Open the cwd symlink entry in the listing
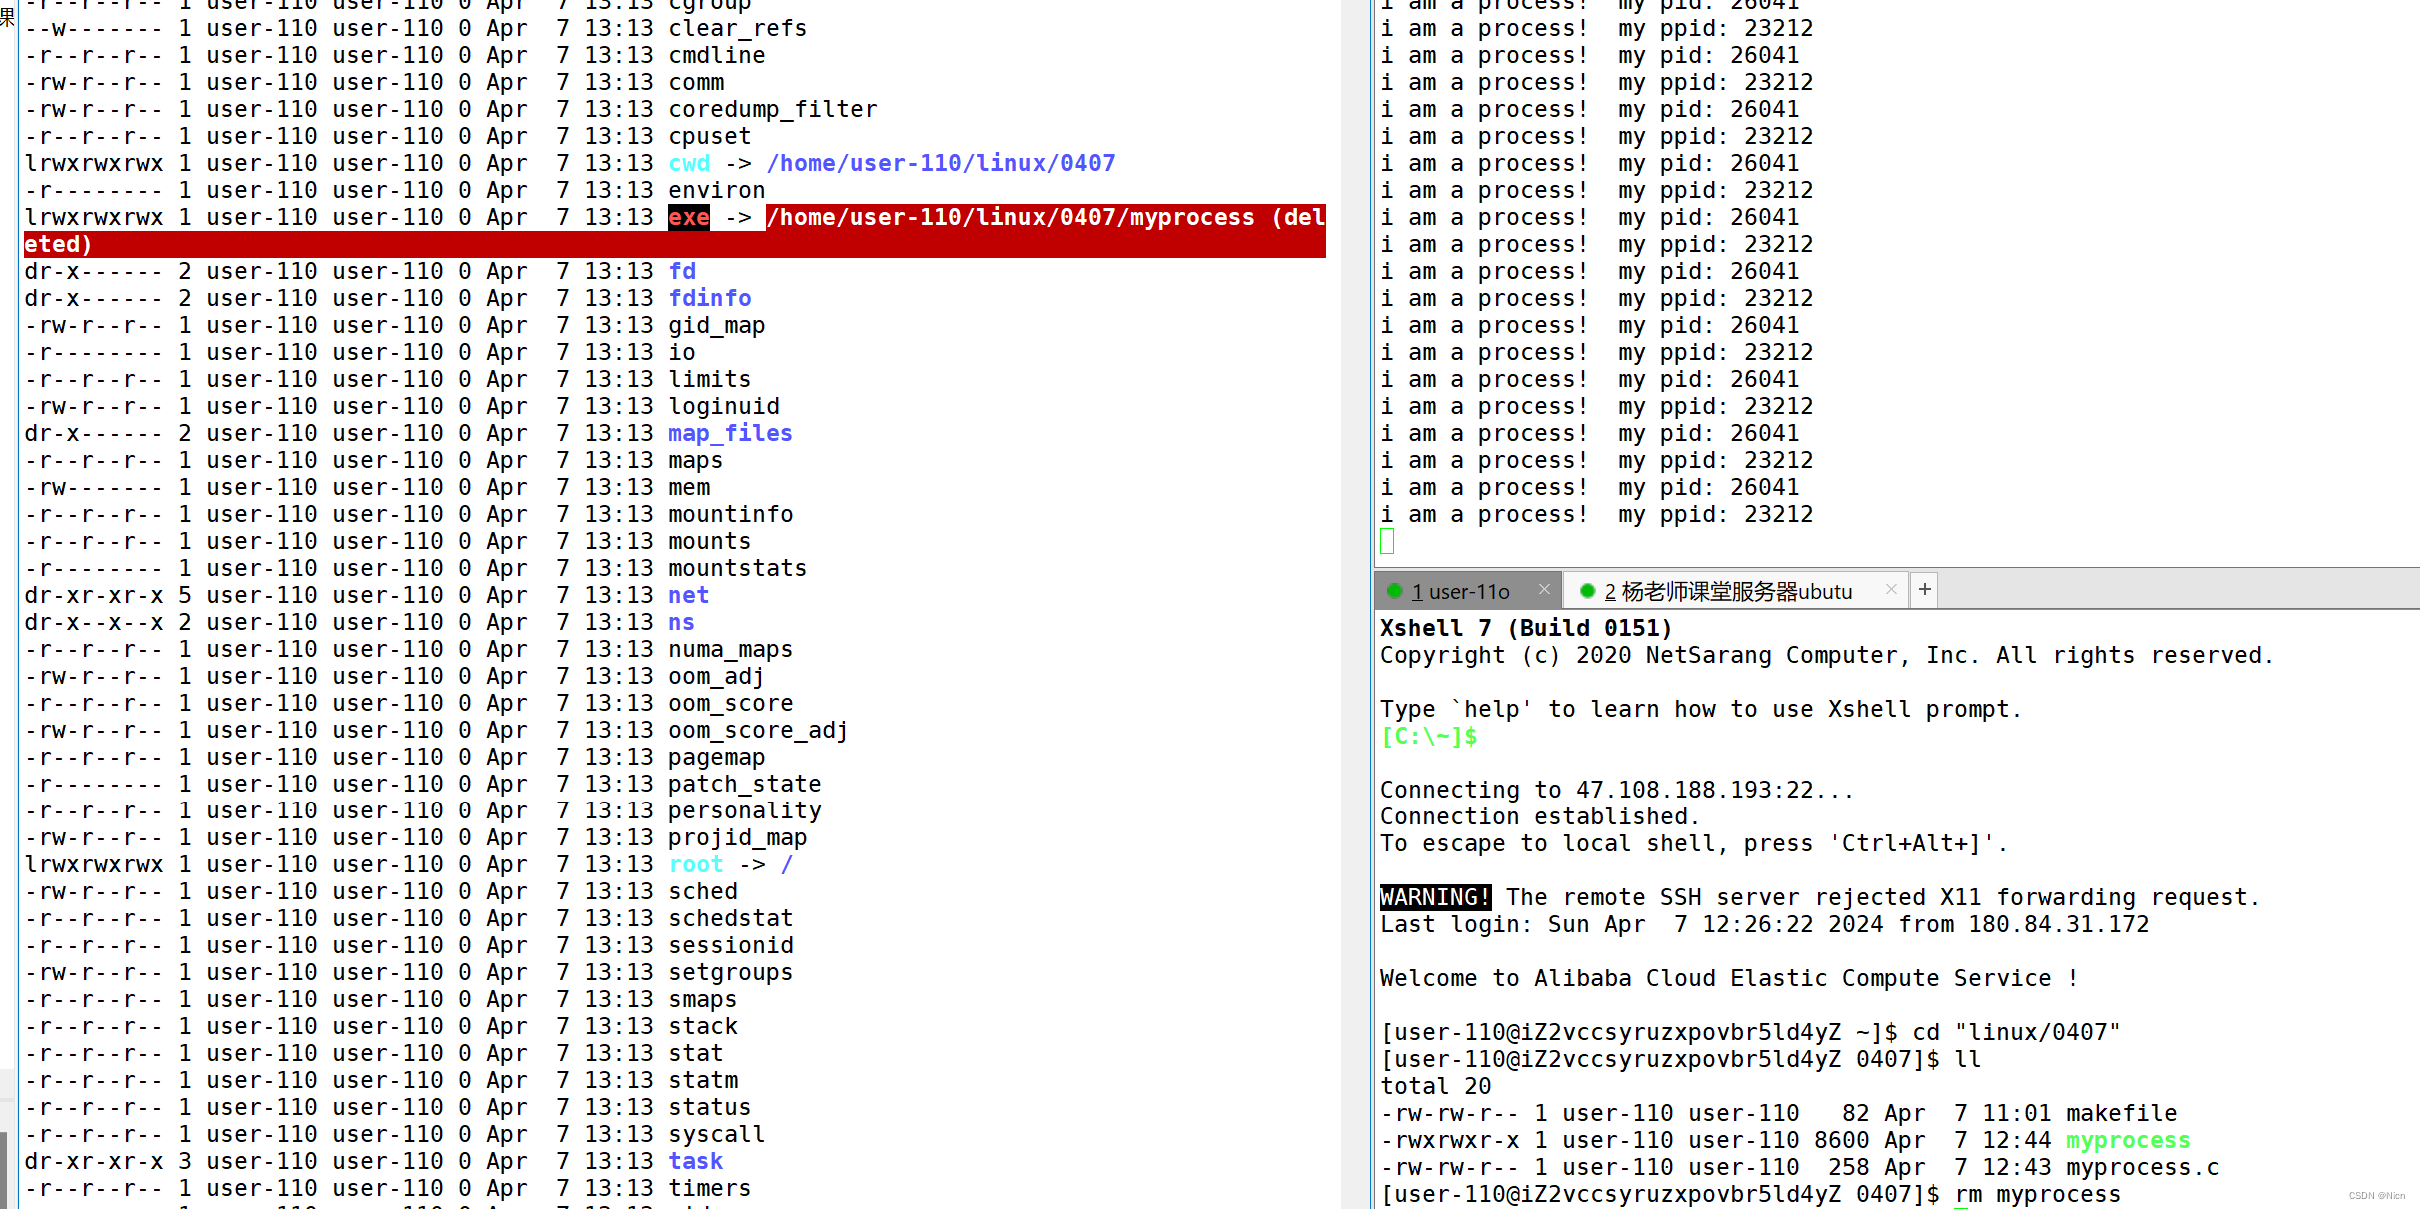Viewport: 2420px width, 1209px height. pos(689,163)
